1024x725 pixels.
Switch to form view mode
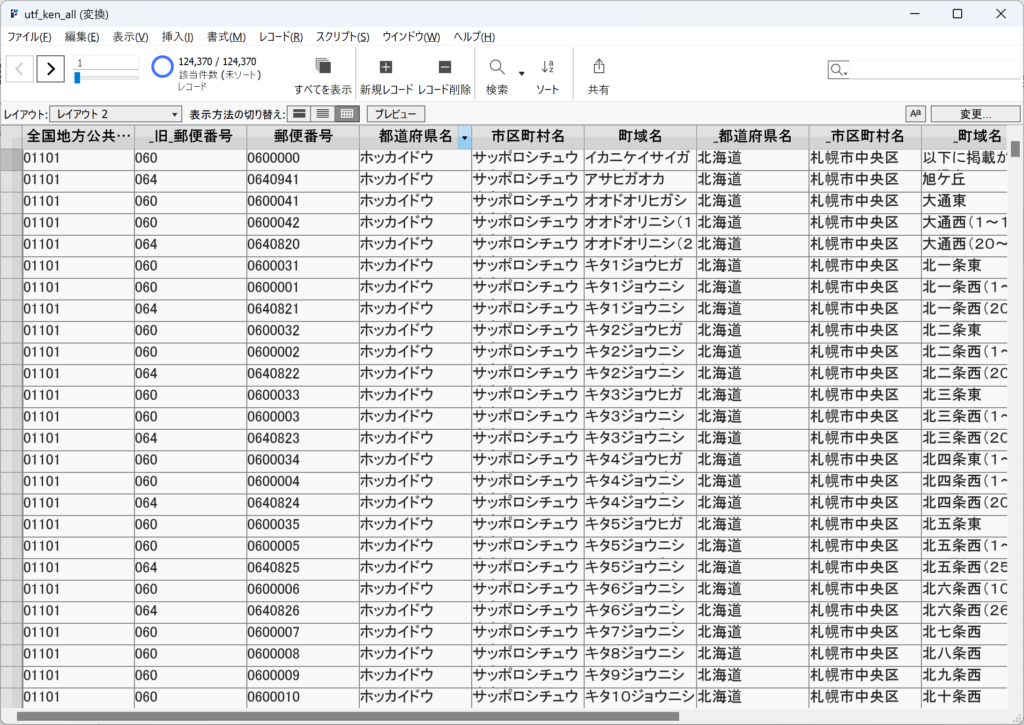(299, 114)
